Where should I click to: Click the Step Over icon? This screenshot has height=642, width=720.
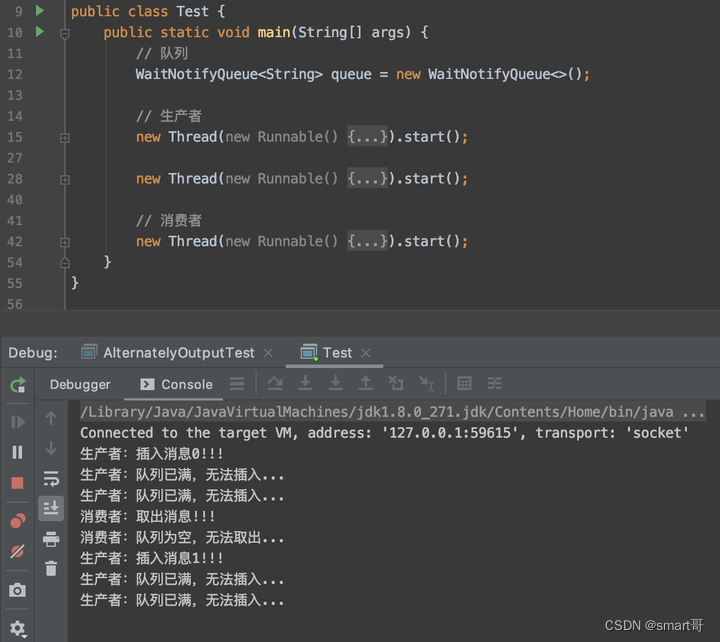tap(275, 383)
